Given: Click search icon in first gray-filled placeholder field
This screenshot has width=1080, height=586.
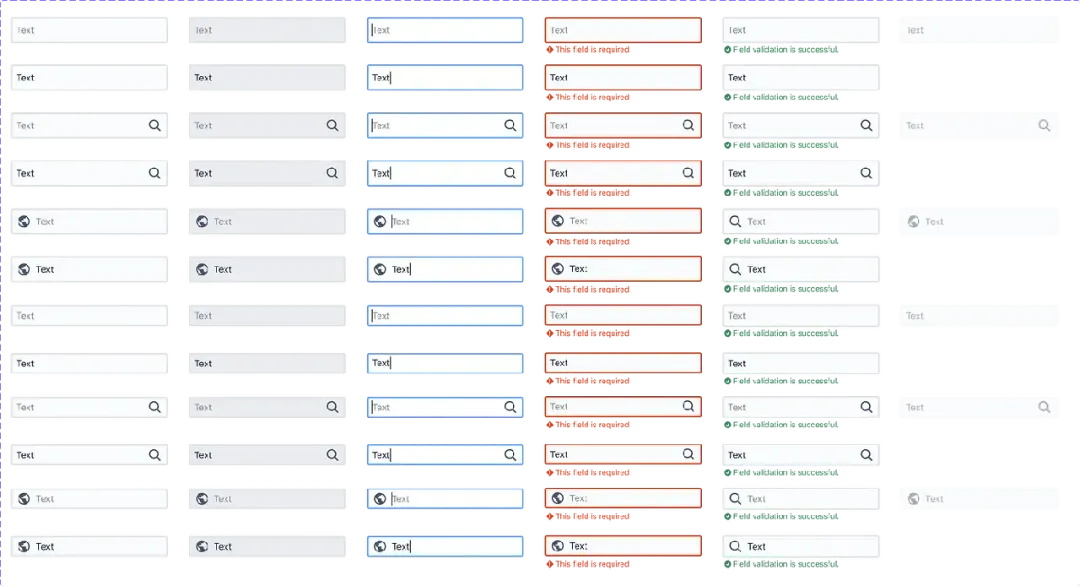Looking at the screenshot, I should [x=332, y=125].
